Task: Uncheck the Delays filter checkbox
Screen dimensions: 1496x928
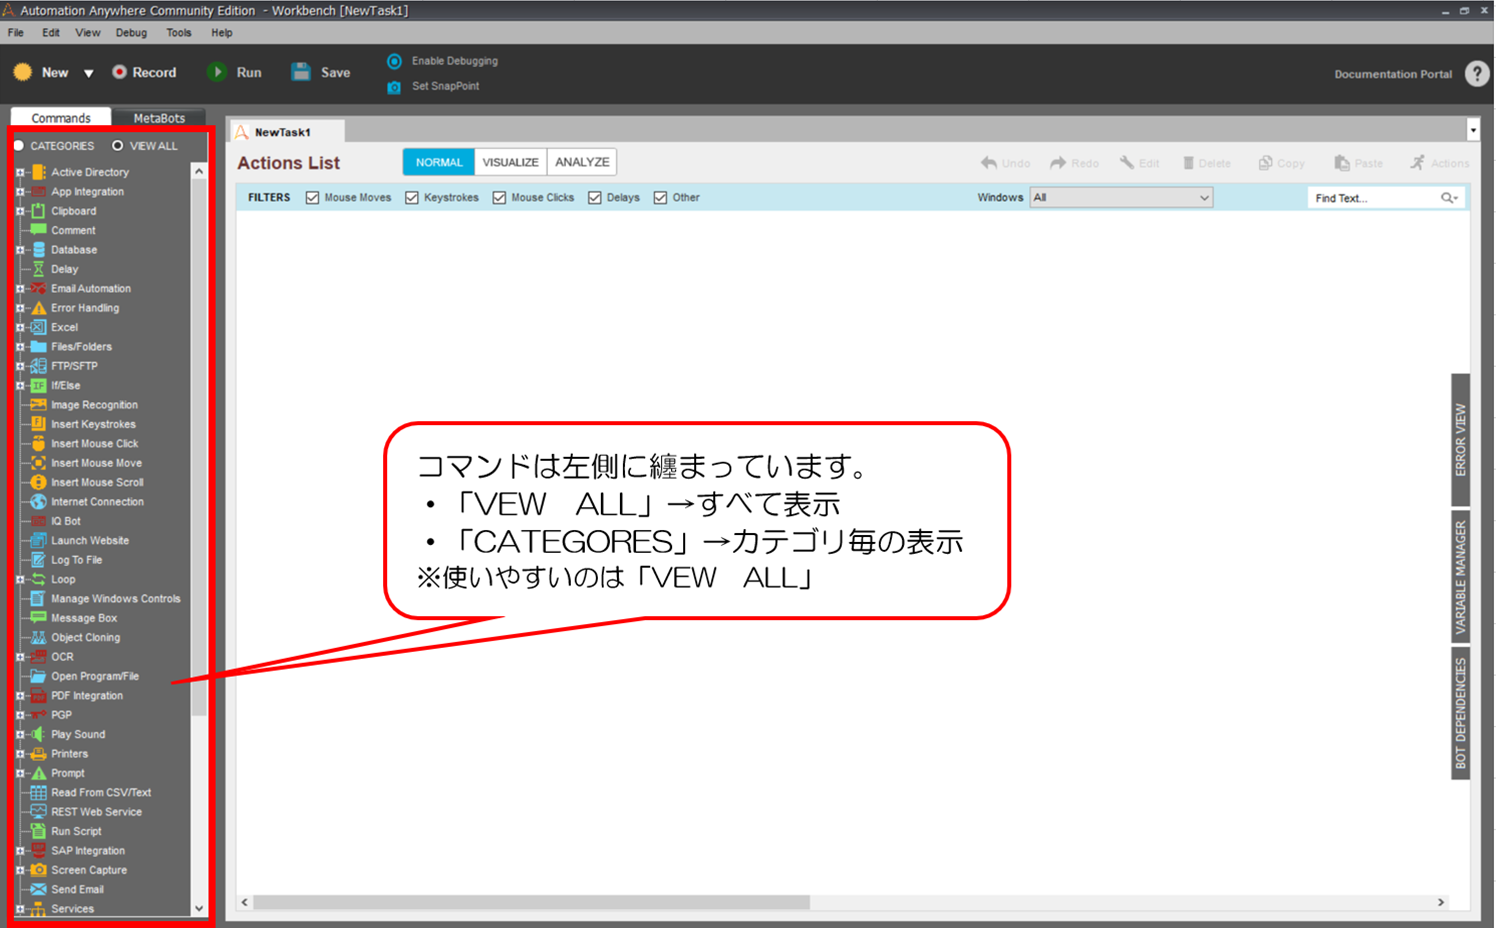Action: click(x=595, y=198)
